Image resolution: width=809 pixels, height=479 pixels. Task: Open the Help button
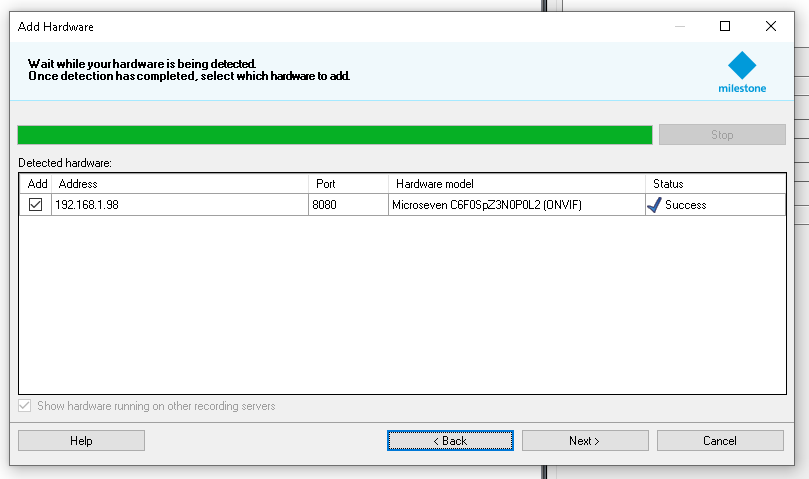tap(81, 441)
